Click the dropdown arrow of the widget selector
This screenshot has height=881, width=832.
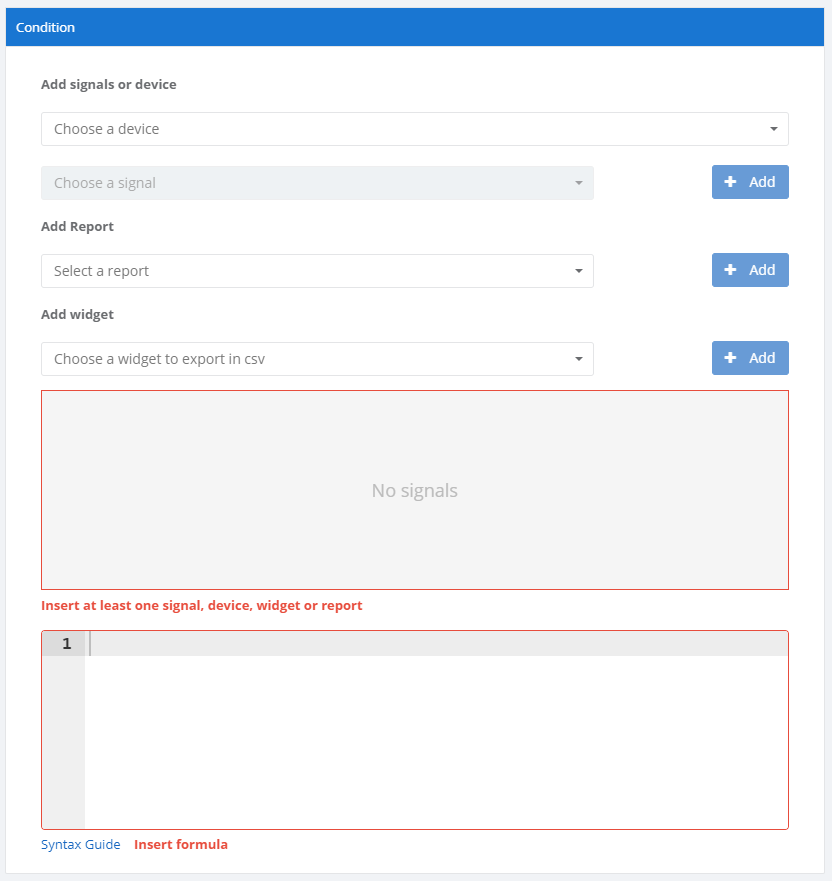pos(578,359)
